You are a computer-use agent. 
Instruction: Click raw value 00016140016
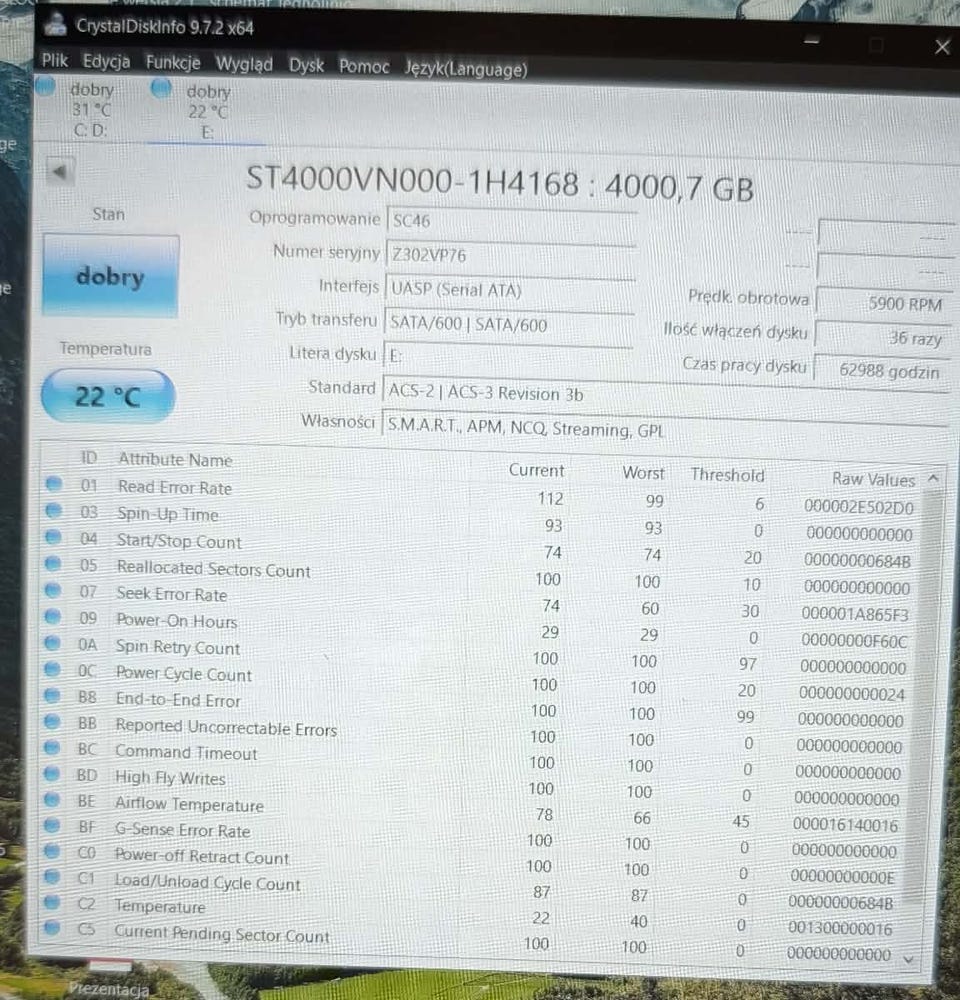click(x=845, y=825)
